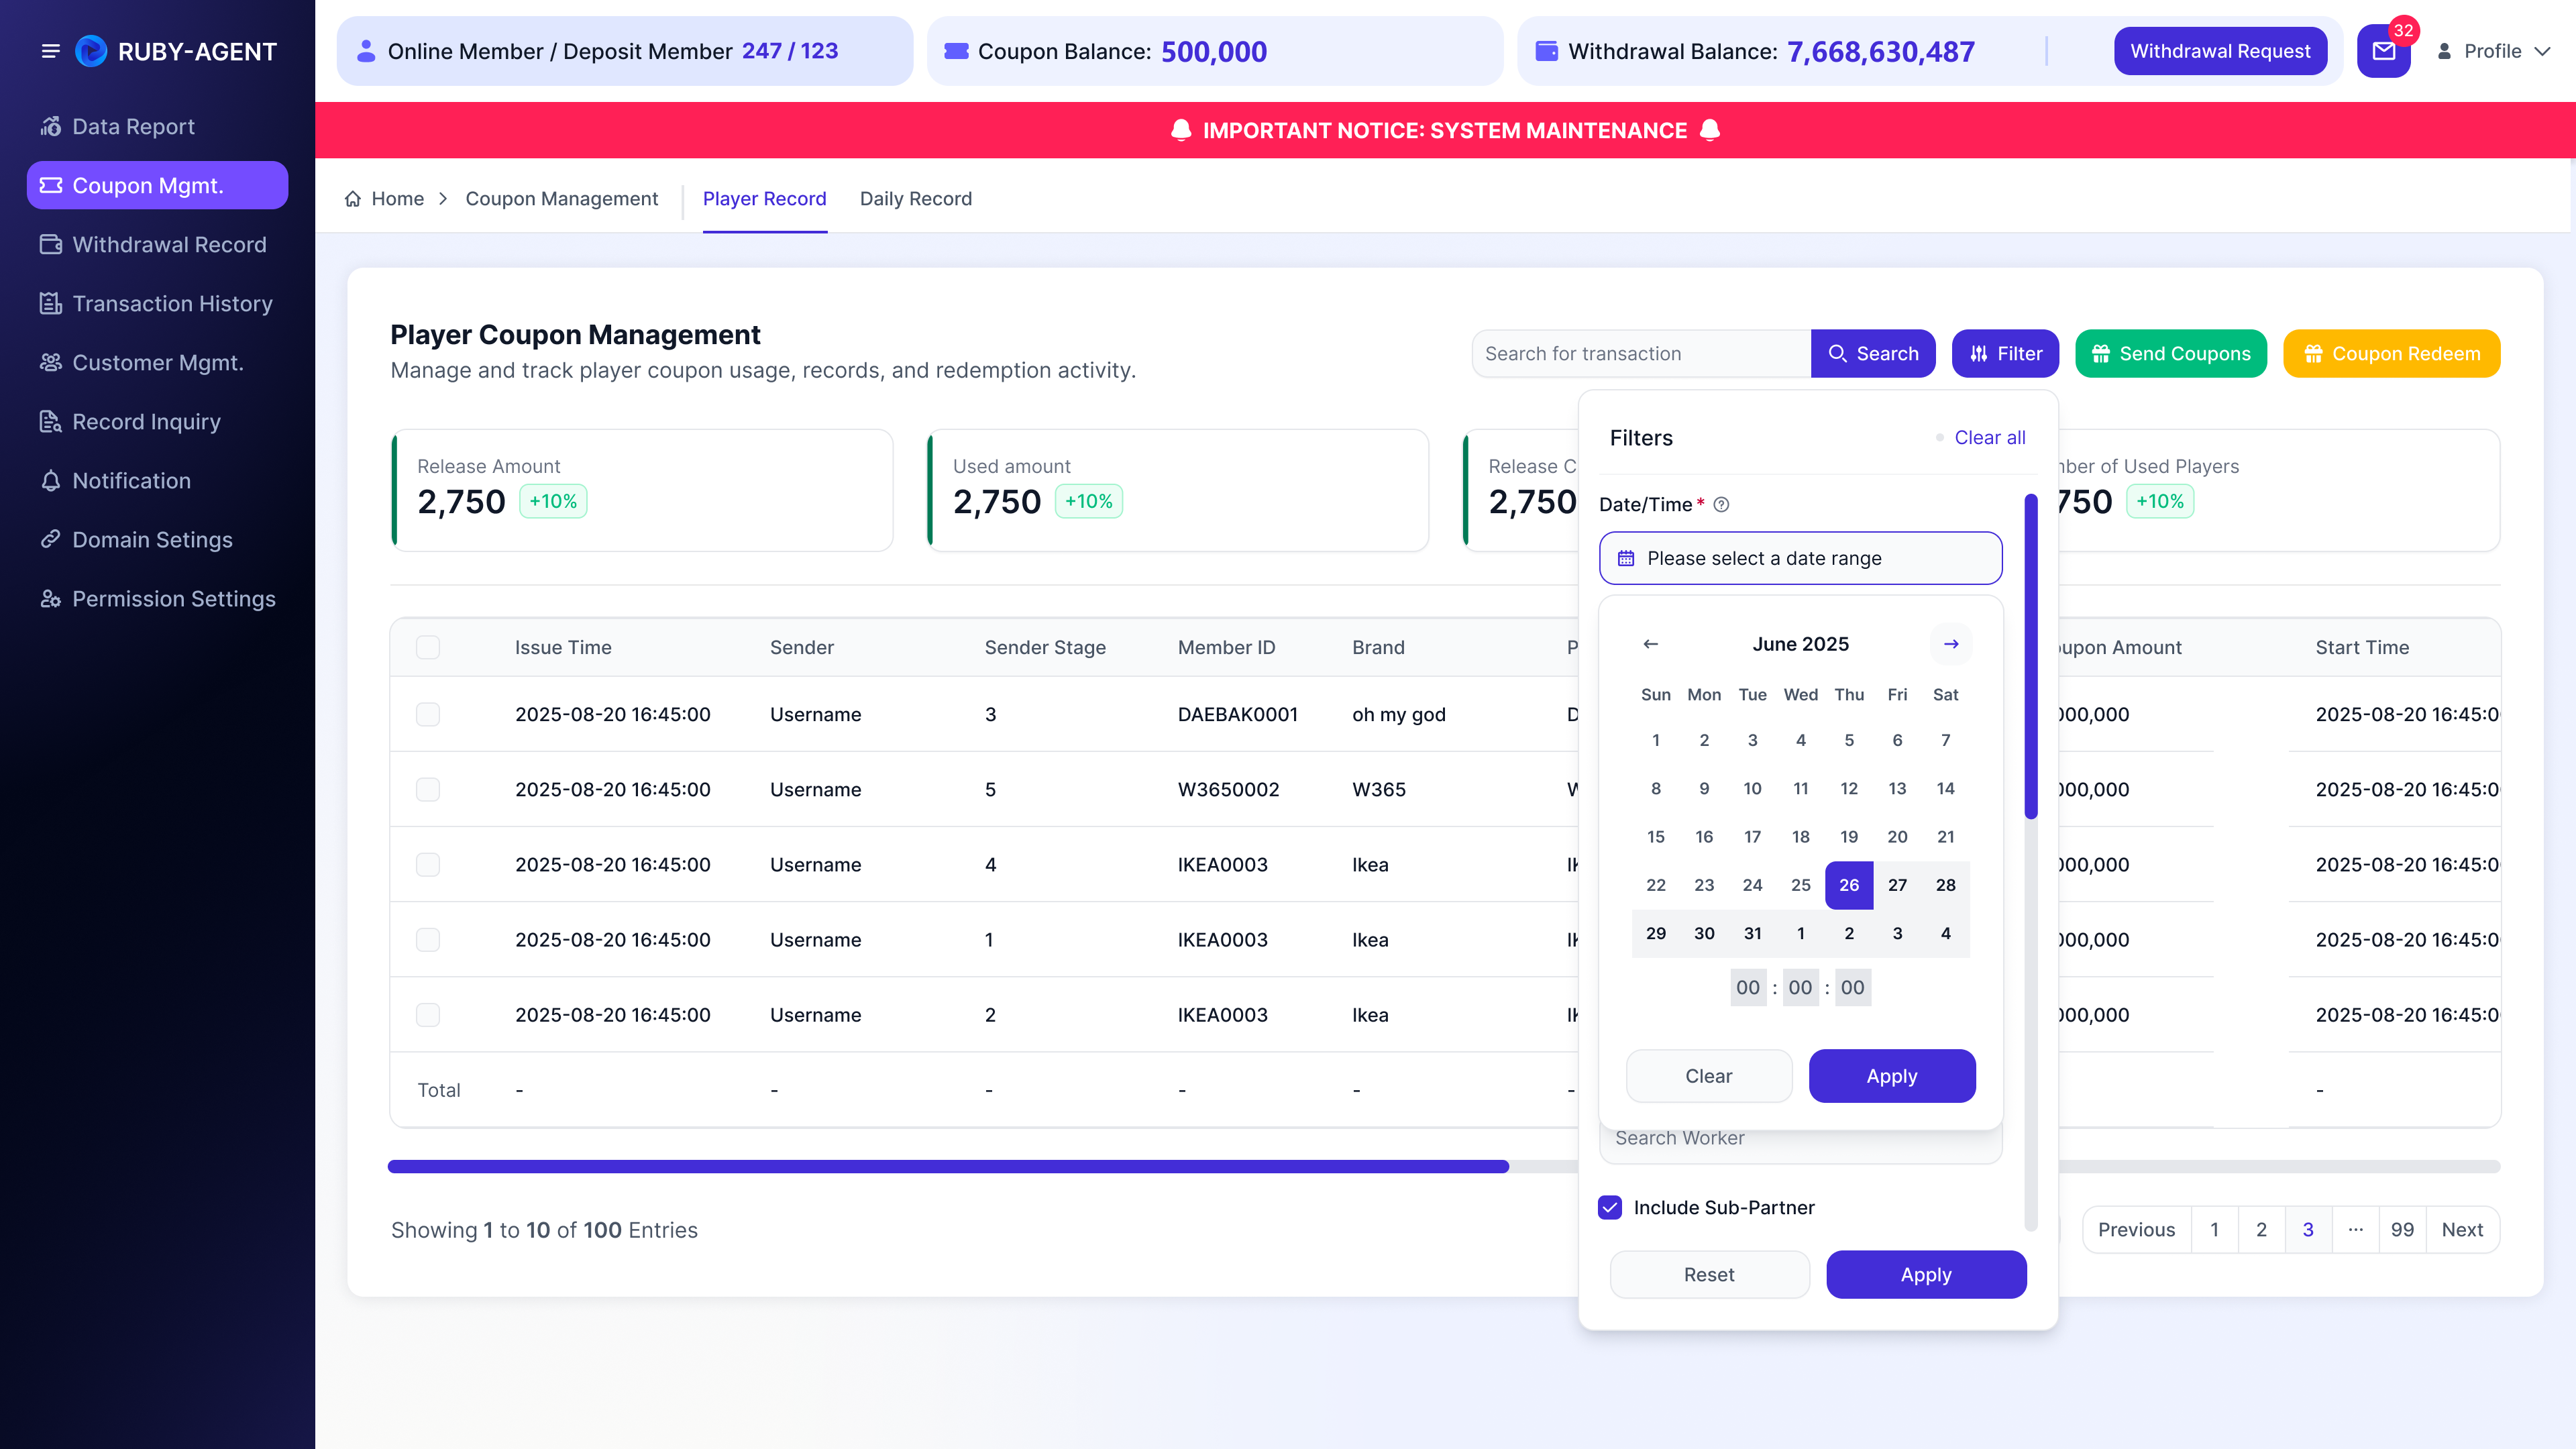Screen dimensions: 2576x1449
Task: Check the row with sender stage 2
Action: (x=428, y=1014)
